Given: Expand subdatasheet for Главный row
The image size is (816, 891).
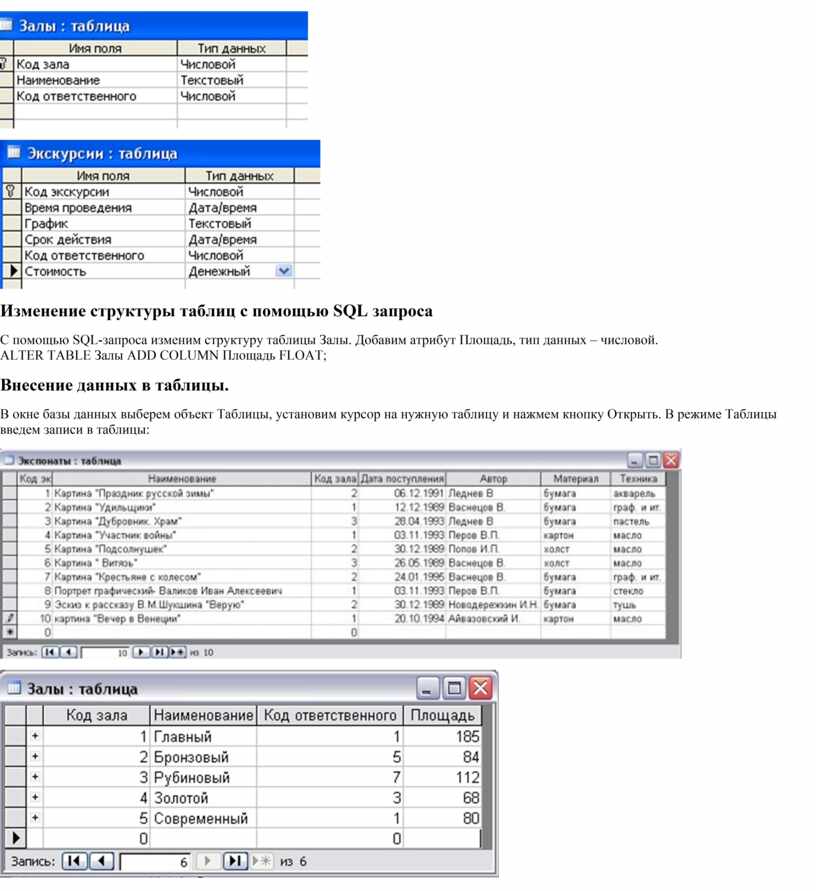Looking at the screenshot, I should click(35, 736).
